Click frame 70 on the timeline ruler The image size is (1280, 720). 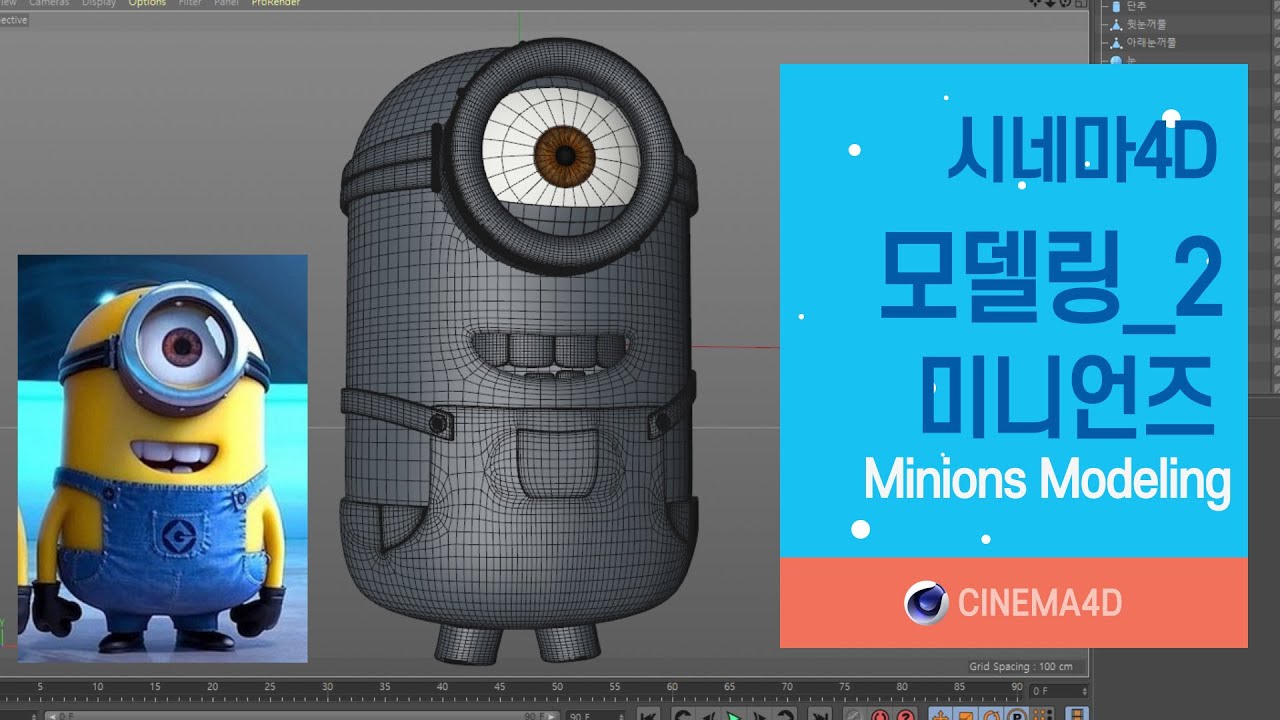click(x=788, y=688)
